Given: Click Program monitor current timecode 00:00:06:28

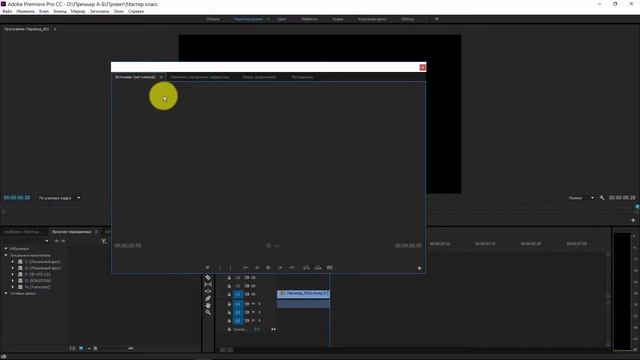Looking at the screenshot, I should click(x=17, y=198).
